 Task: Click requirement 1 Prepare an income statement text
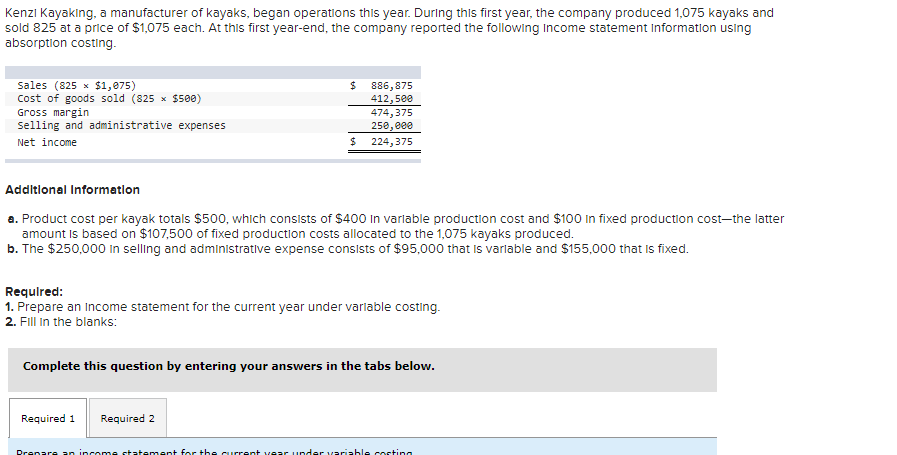tap(223, 307)
